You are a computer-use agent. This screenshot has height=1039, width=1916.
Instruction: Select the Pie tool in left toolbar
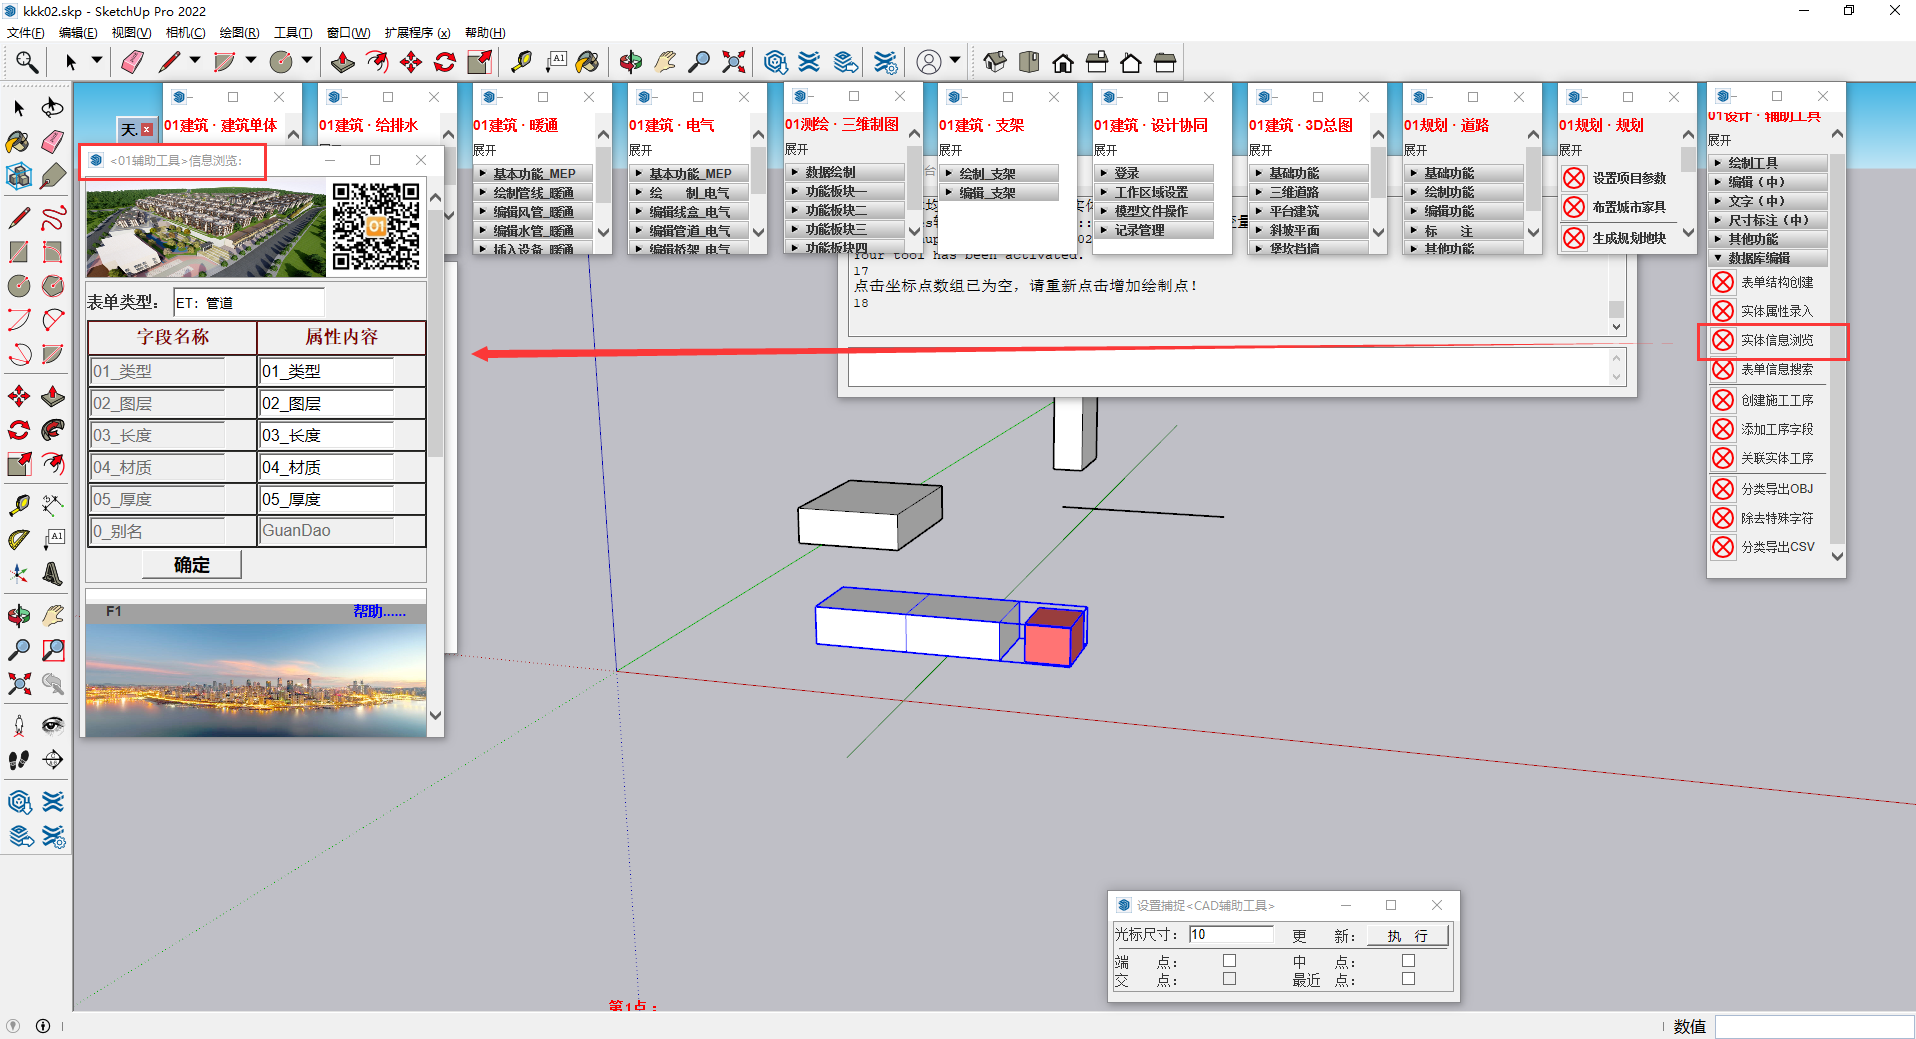coord(53,354)
